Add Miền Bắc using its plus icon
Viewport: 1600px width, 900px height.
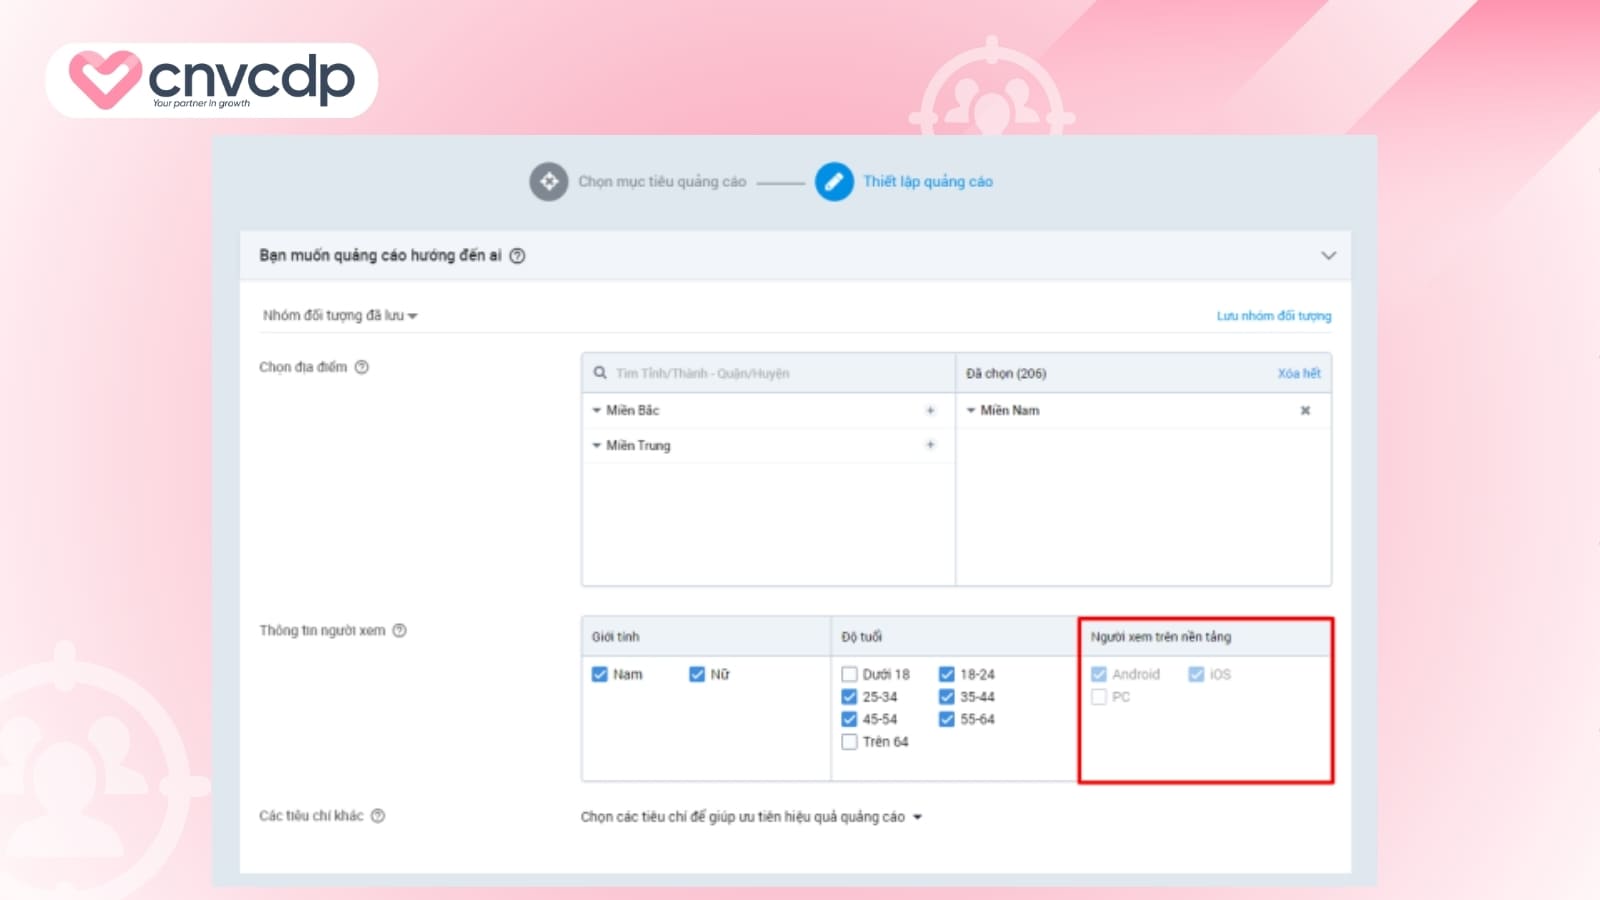click(930, 410)
